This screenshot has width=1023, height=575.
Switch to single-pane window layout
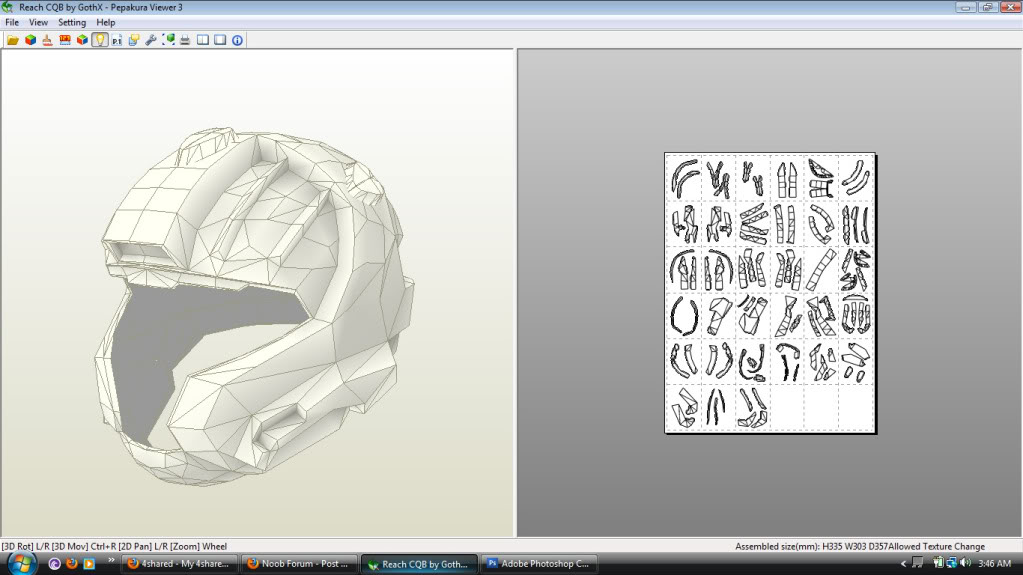220,40
